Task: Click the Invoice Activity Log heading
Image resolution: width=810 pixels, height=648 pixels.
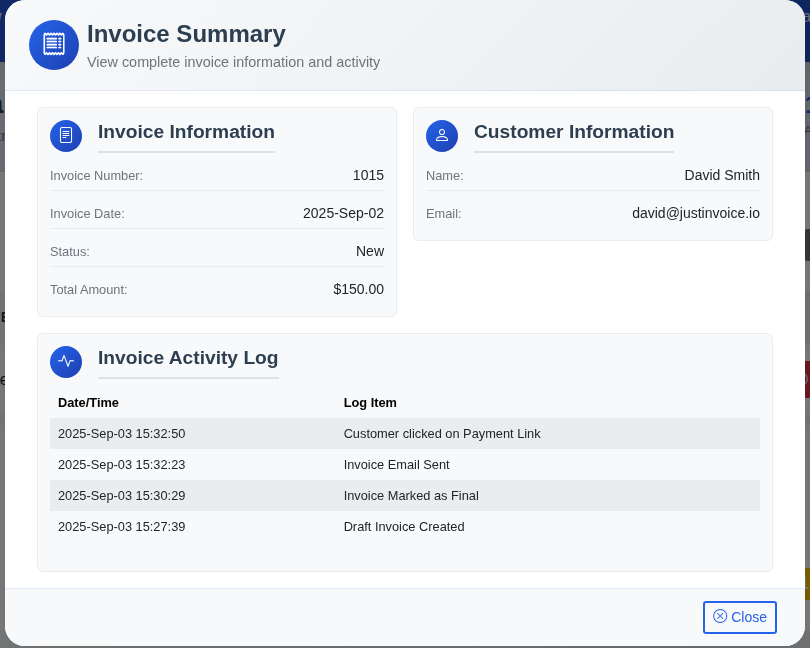Action: 188,358
